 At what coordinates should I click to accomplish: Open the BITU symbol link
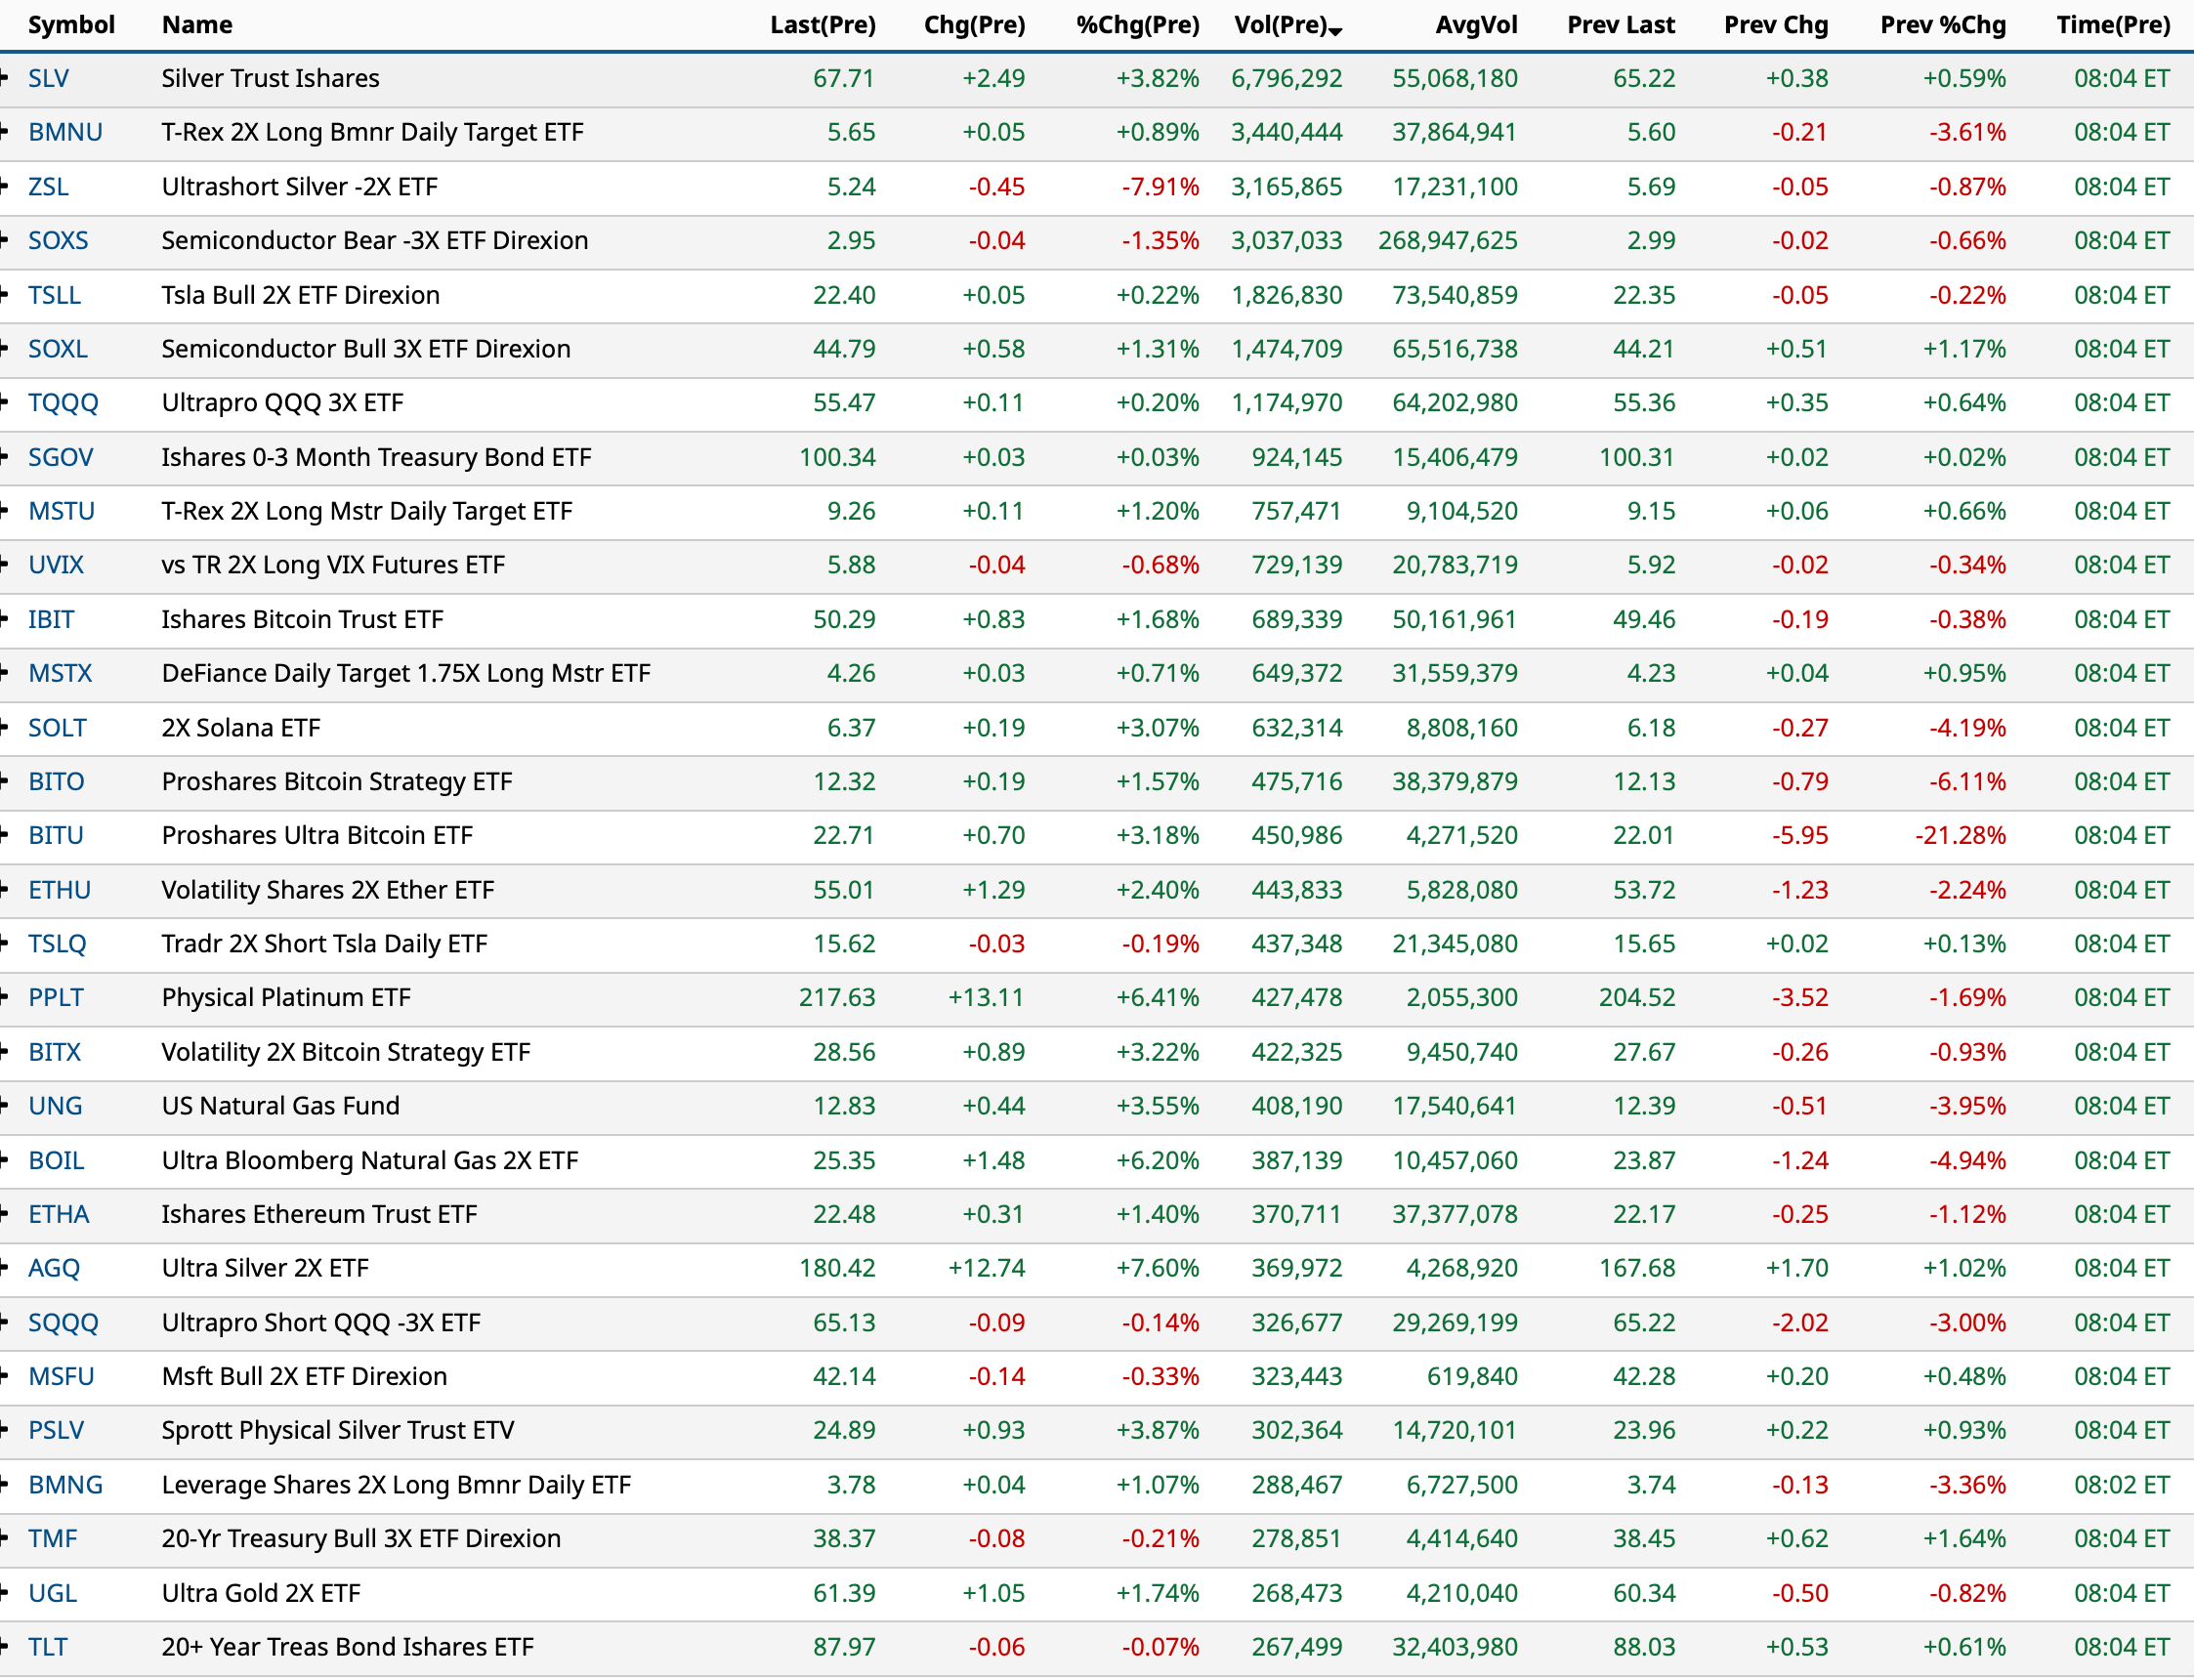[x=56, y=835]
